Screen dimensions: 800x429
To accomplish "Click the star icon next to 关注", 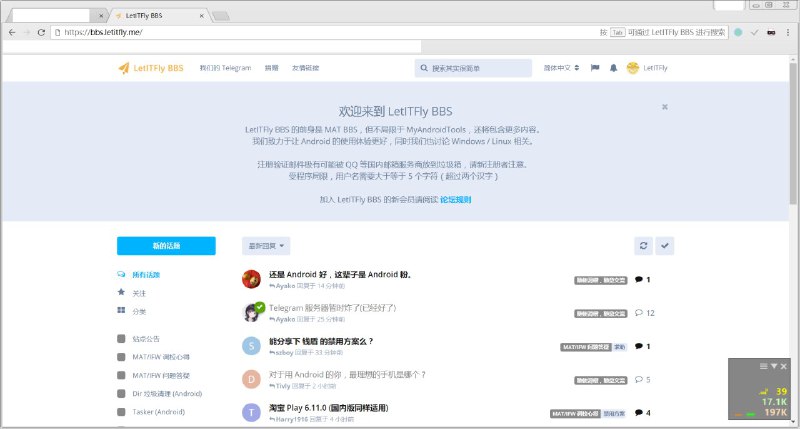I will tap(121, 292).
